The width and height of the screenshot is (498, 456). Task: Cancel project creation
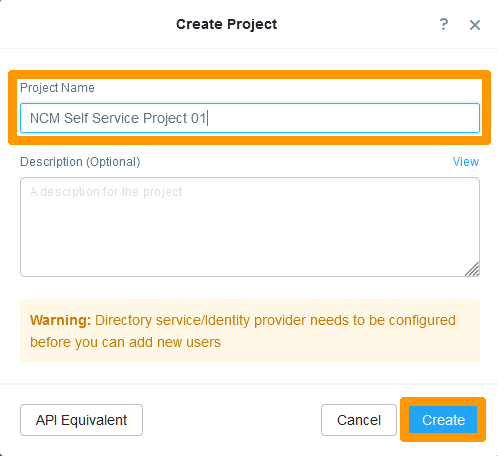click(359, 420)
